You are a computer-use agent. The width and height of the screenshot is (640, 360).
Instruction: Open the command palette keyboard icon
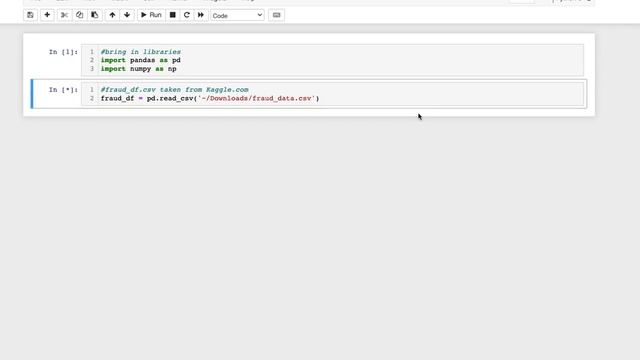276,15
